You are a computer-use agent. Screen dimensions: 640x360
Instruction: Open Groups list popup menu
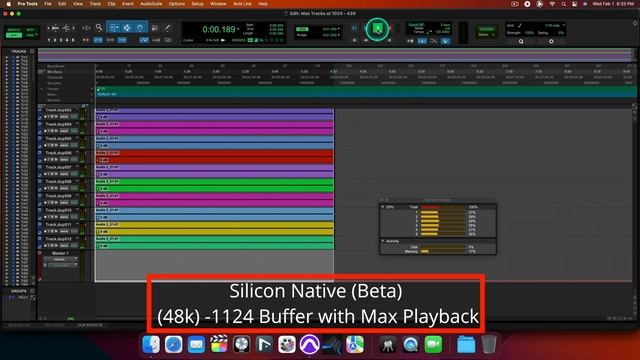pos(32,291)
